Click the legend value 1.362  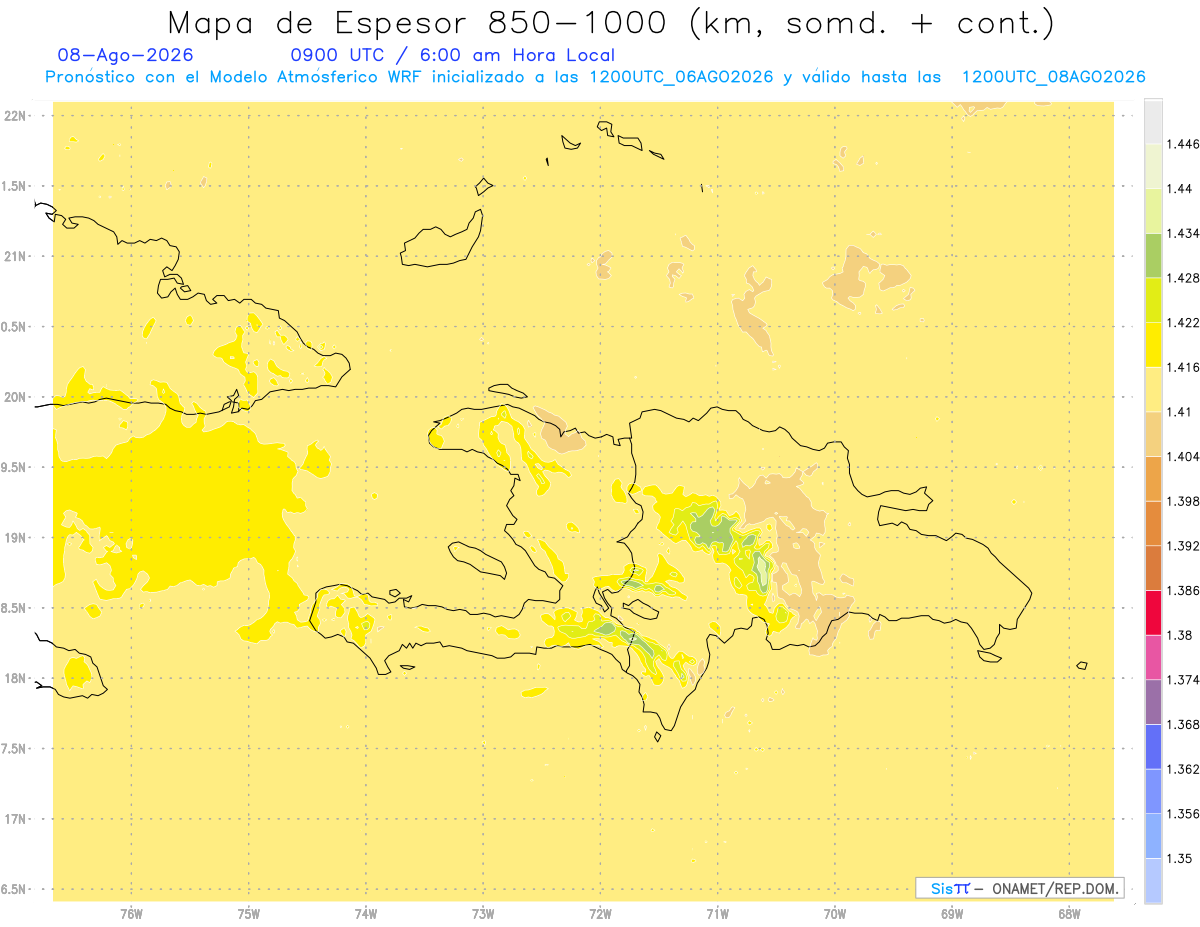[1183, 769]
